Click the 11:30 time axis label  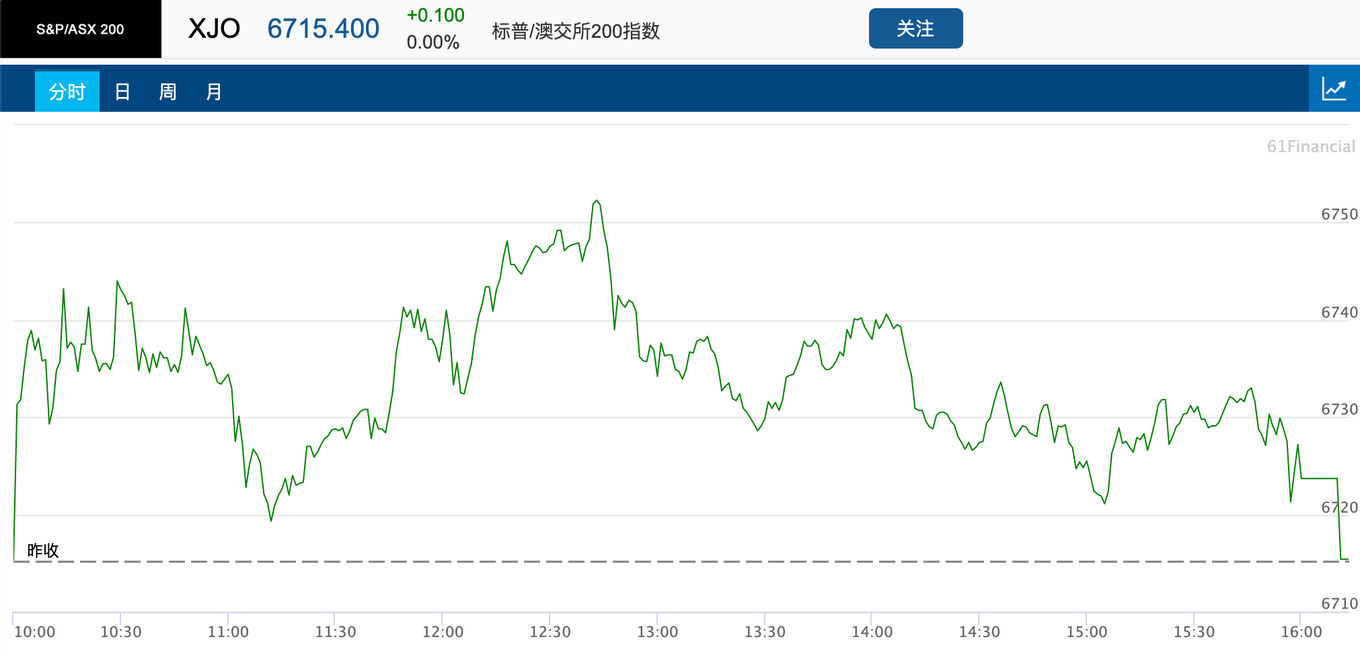click(x=336, y=632)
